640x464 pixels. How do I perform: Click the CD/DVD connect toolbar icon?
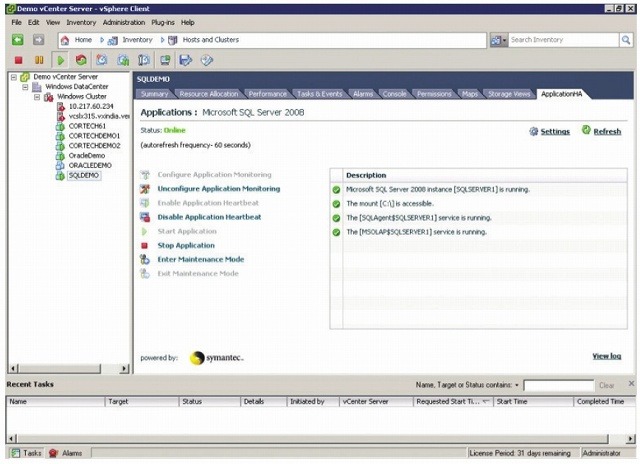tap(207, 60)
